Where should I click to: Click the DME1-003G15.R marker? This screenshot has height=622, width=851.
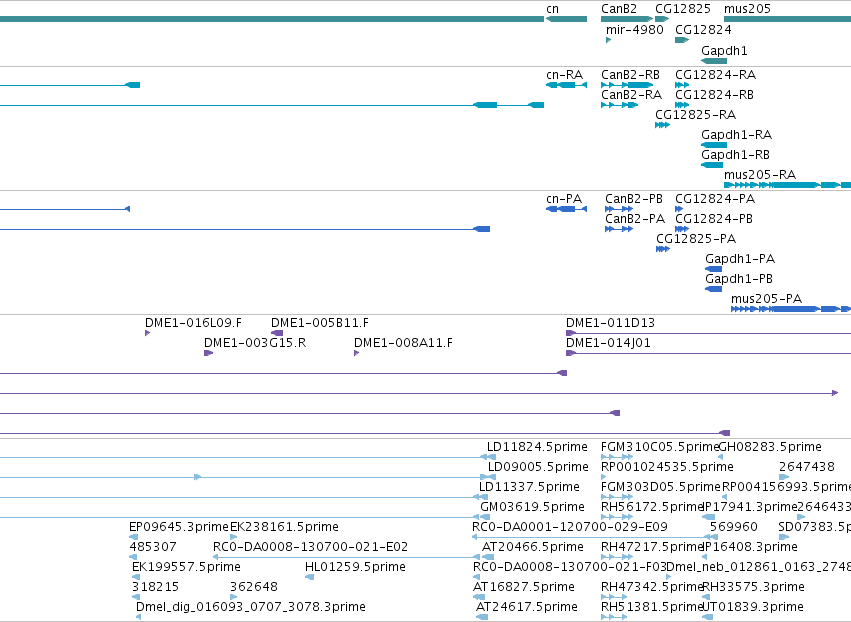pyautogui.click(x=208, y=353)
